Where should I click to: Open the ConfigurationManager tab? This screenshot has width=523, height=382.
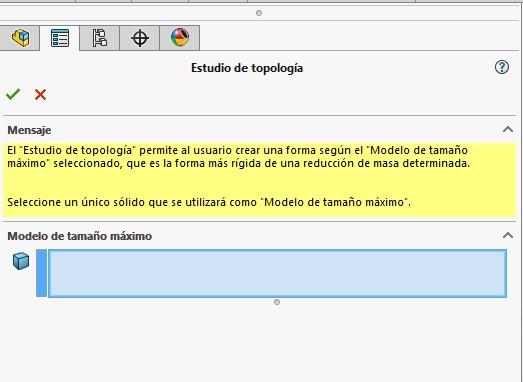[99, 38]
